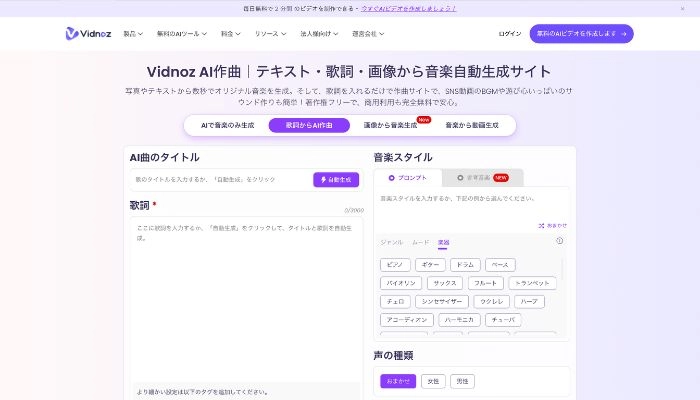The width and height of the screenshot is (700, 400).
Task: Pick the ベース instrument tag
Action: tap(500, 265)
